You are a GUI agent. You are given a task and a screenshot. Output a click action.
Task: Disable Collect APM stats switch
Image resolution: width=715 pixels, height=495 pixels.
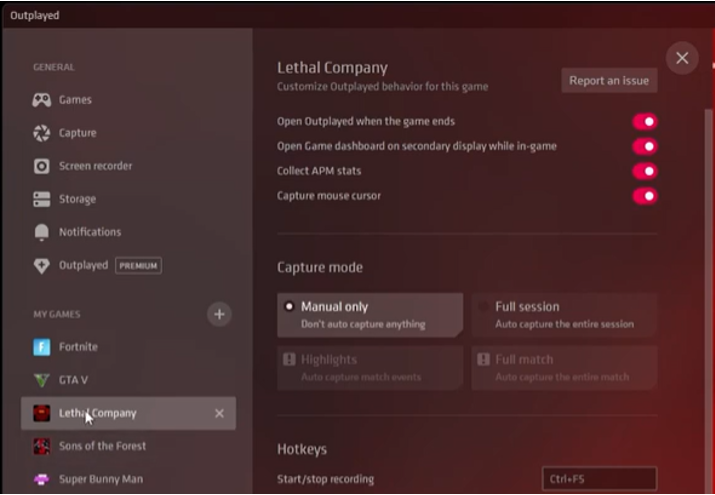[644, 171]
